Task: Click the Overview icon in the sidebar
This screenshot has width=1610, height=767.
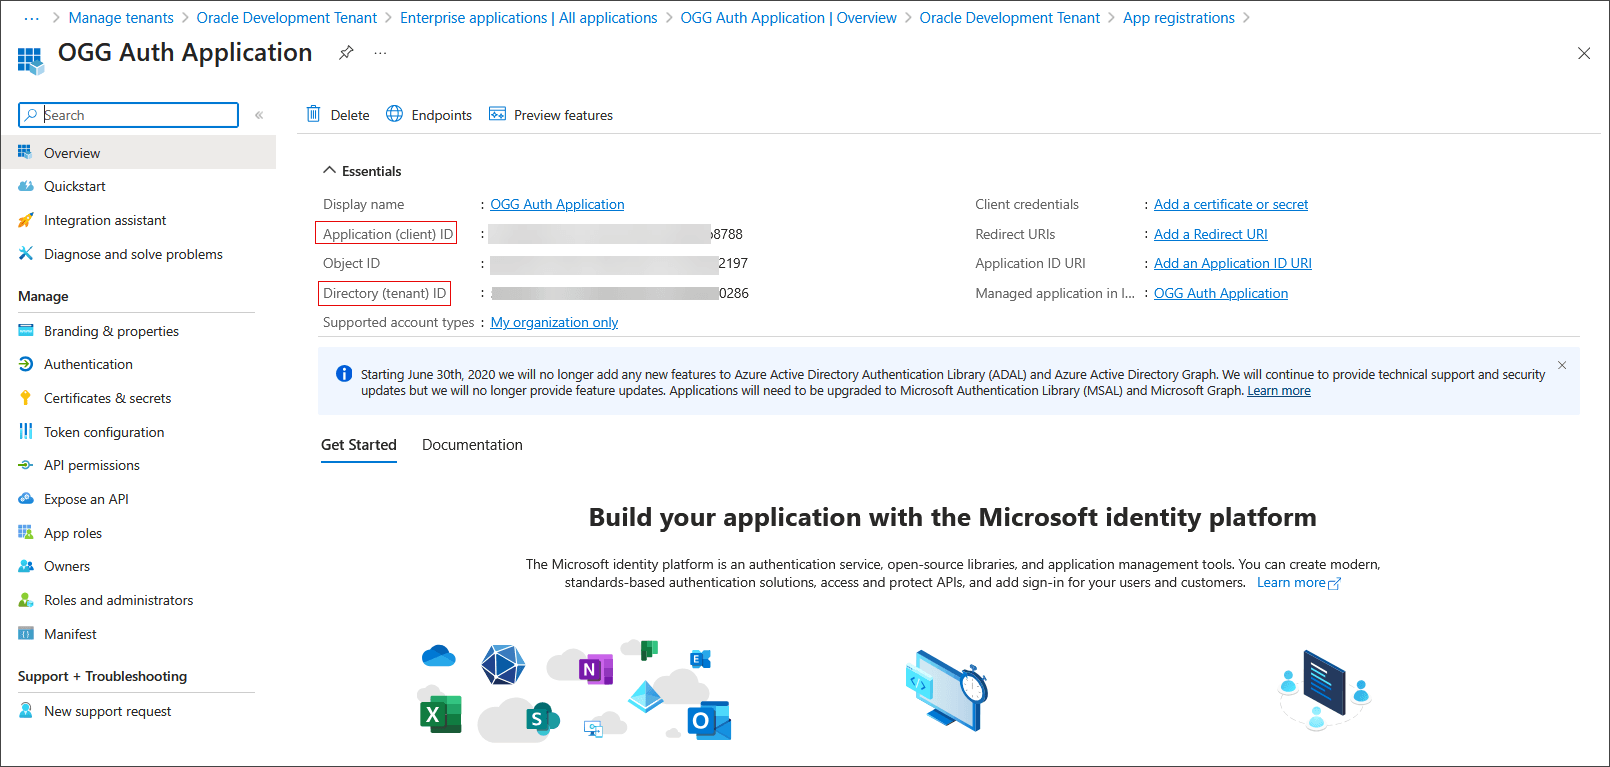Action: pyautogui.click(x=25, y=152)
